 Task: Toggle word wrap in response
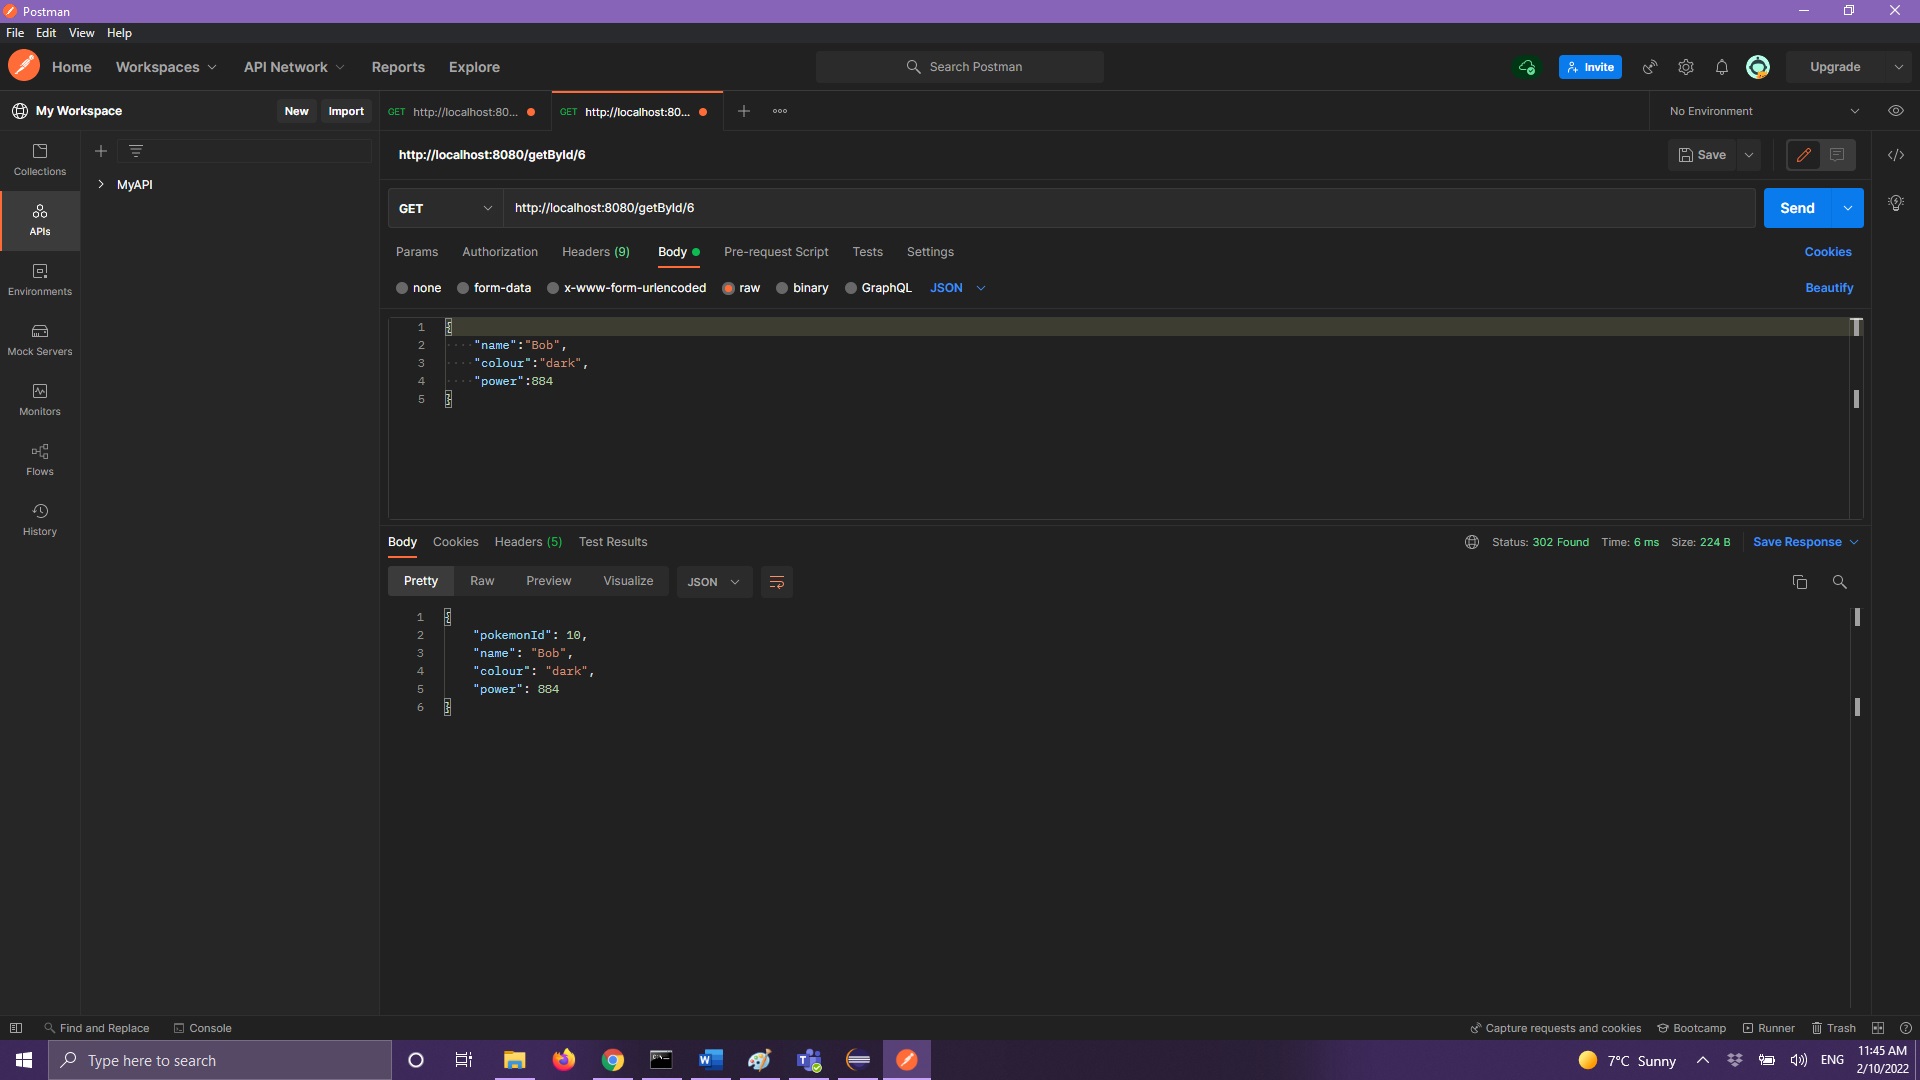777,582
